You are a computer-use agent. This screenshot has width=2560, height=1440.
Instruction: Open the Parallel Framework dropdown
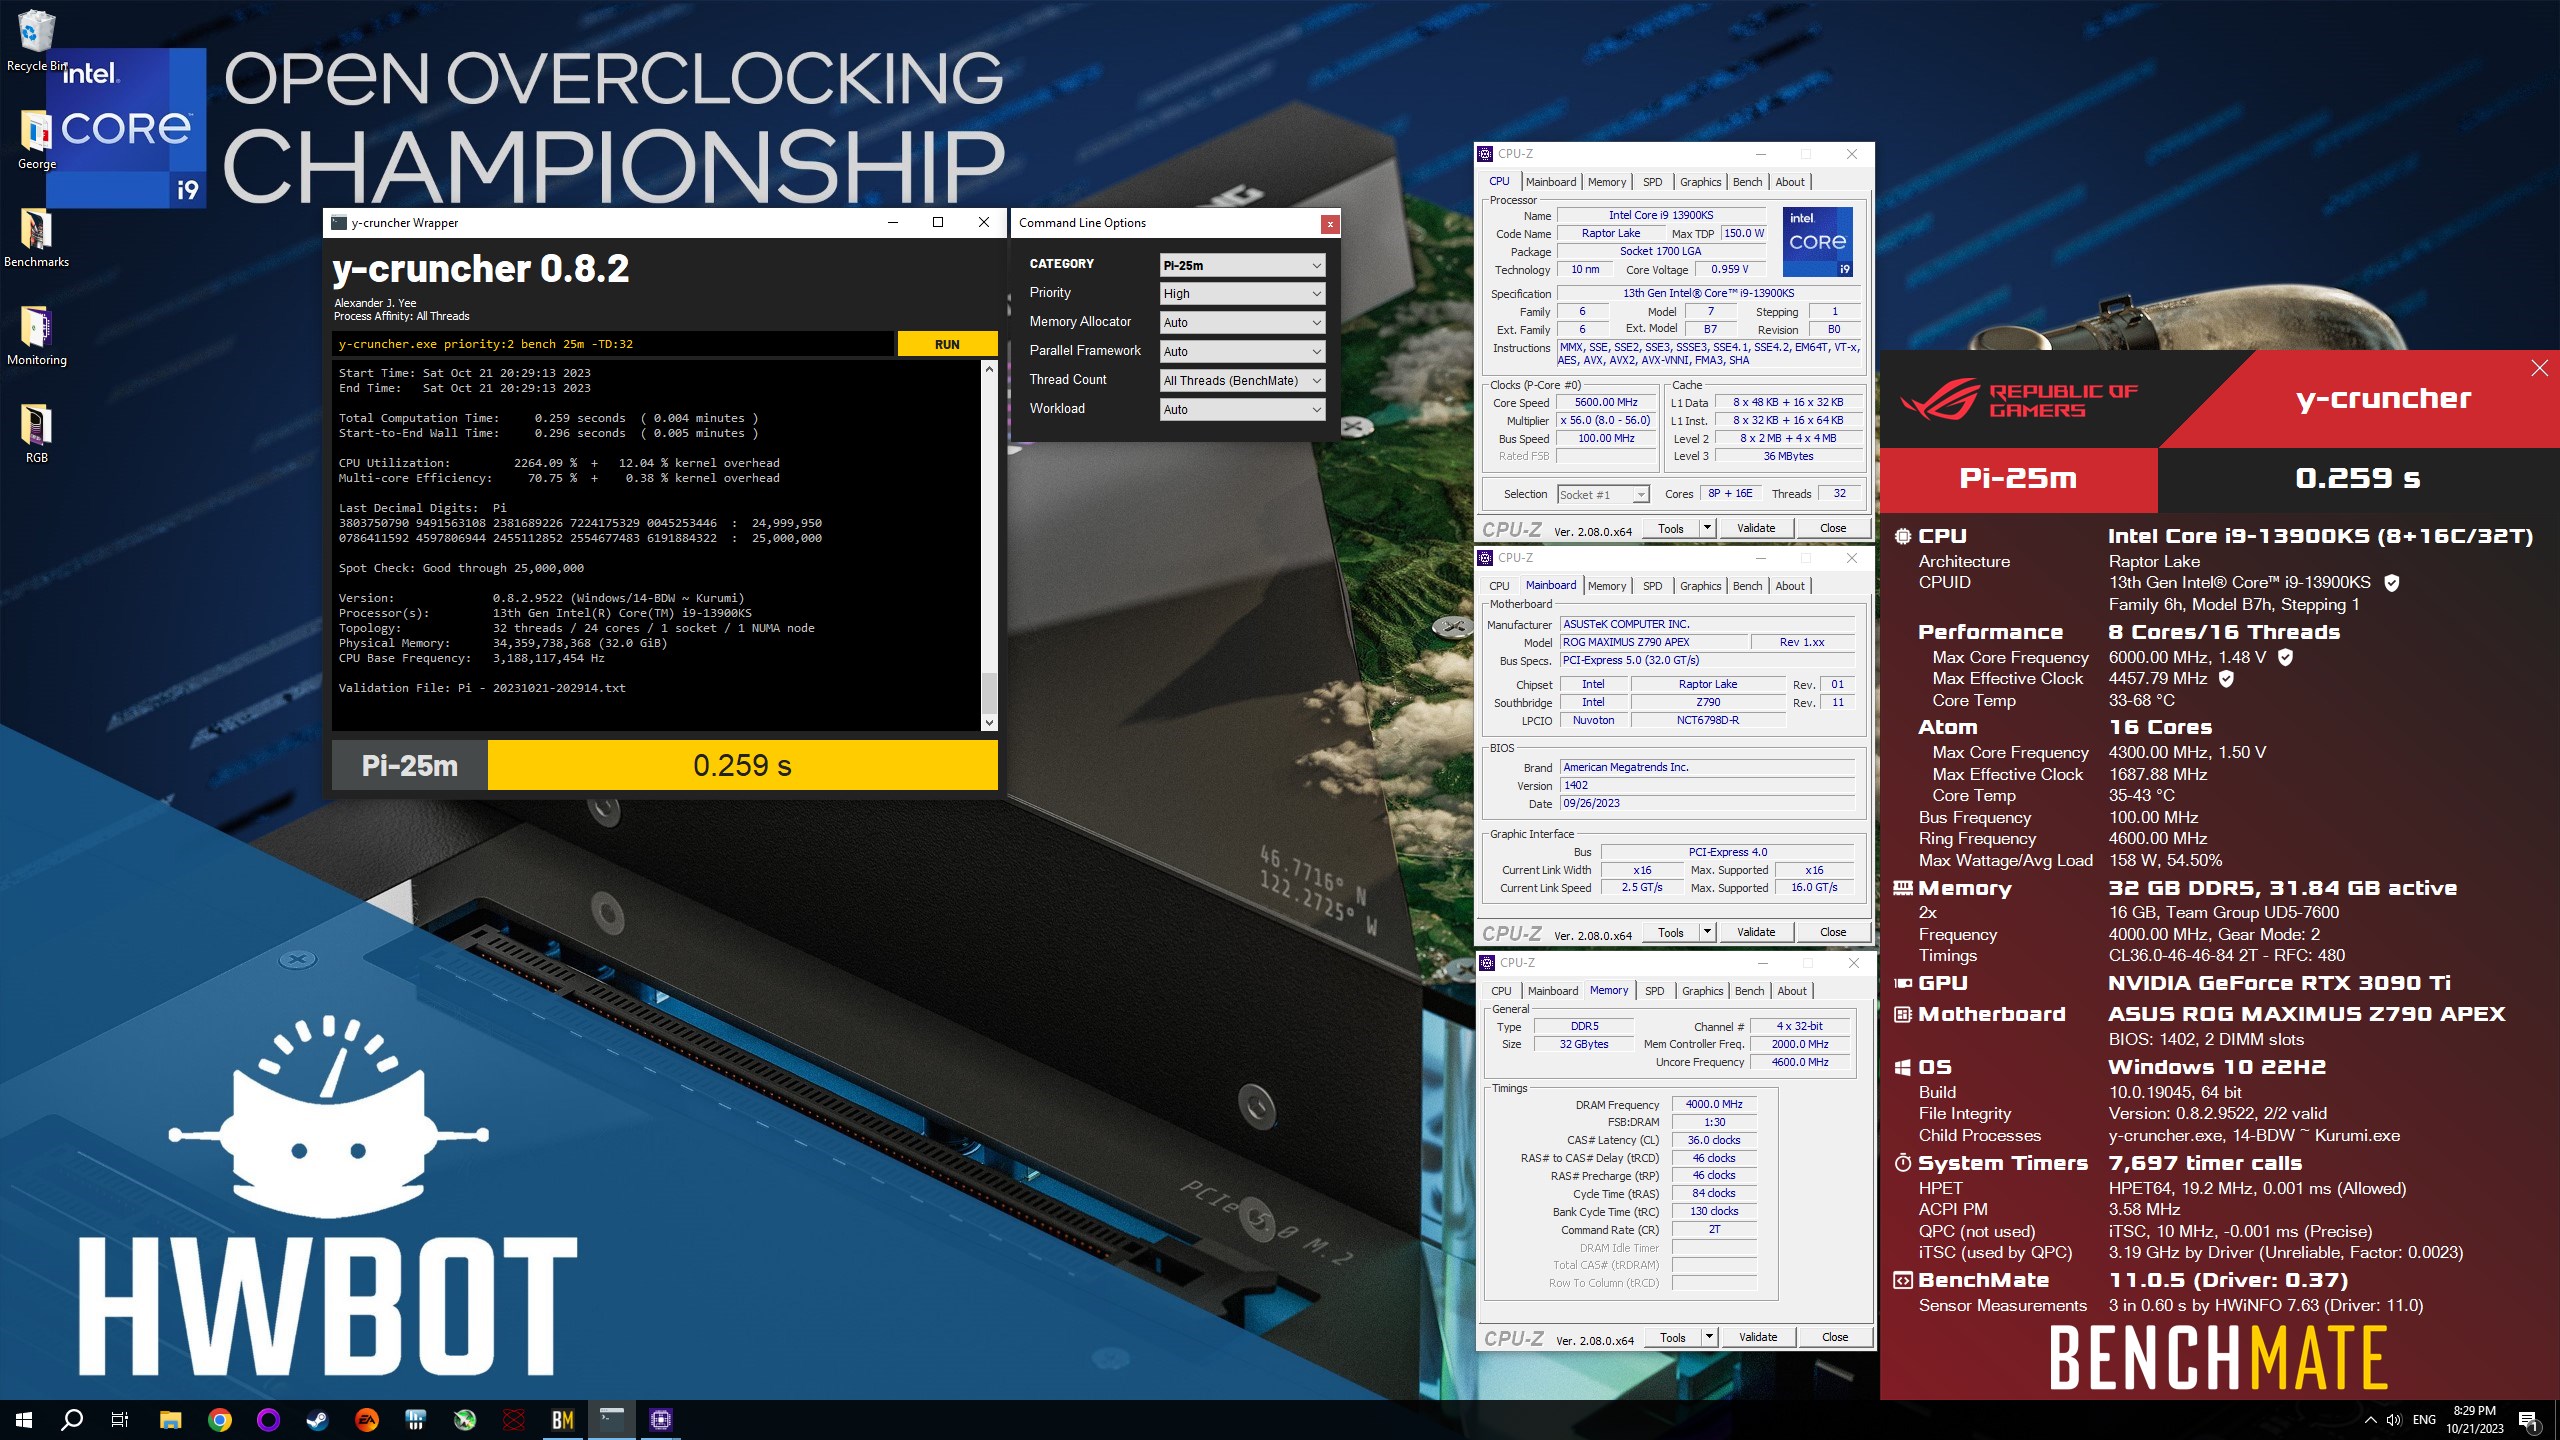[x=1243, y=352]
